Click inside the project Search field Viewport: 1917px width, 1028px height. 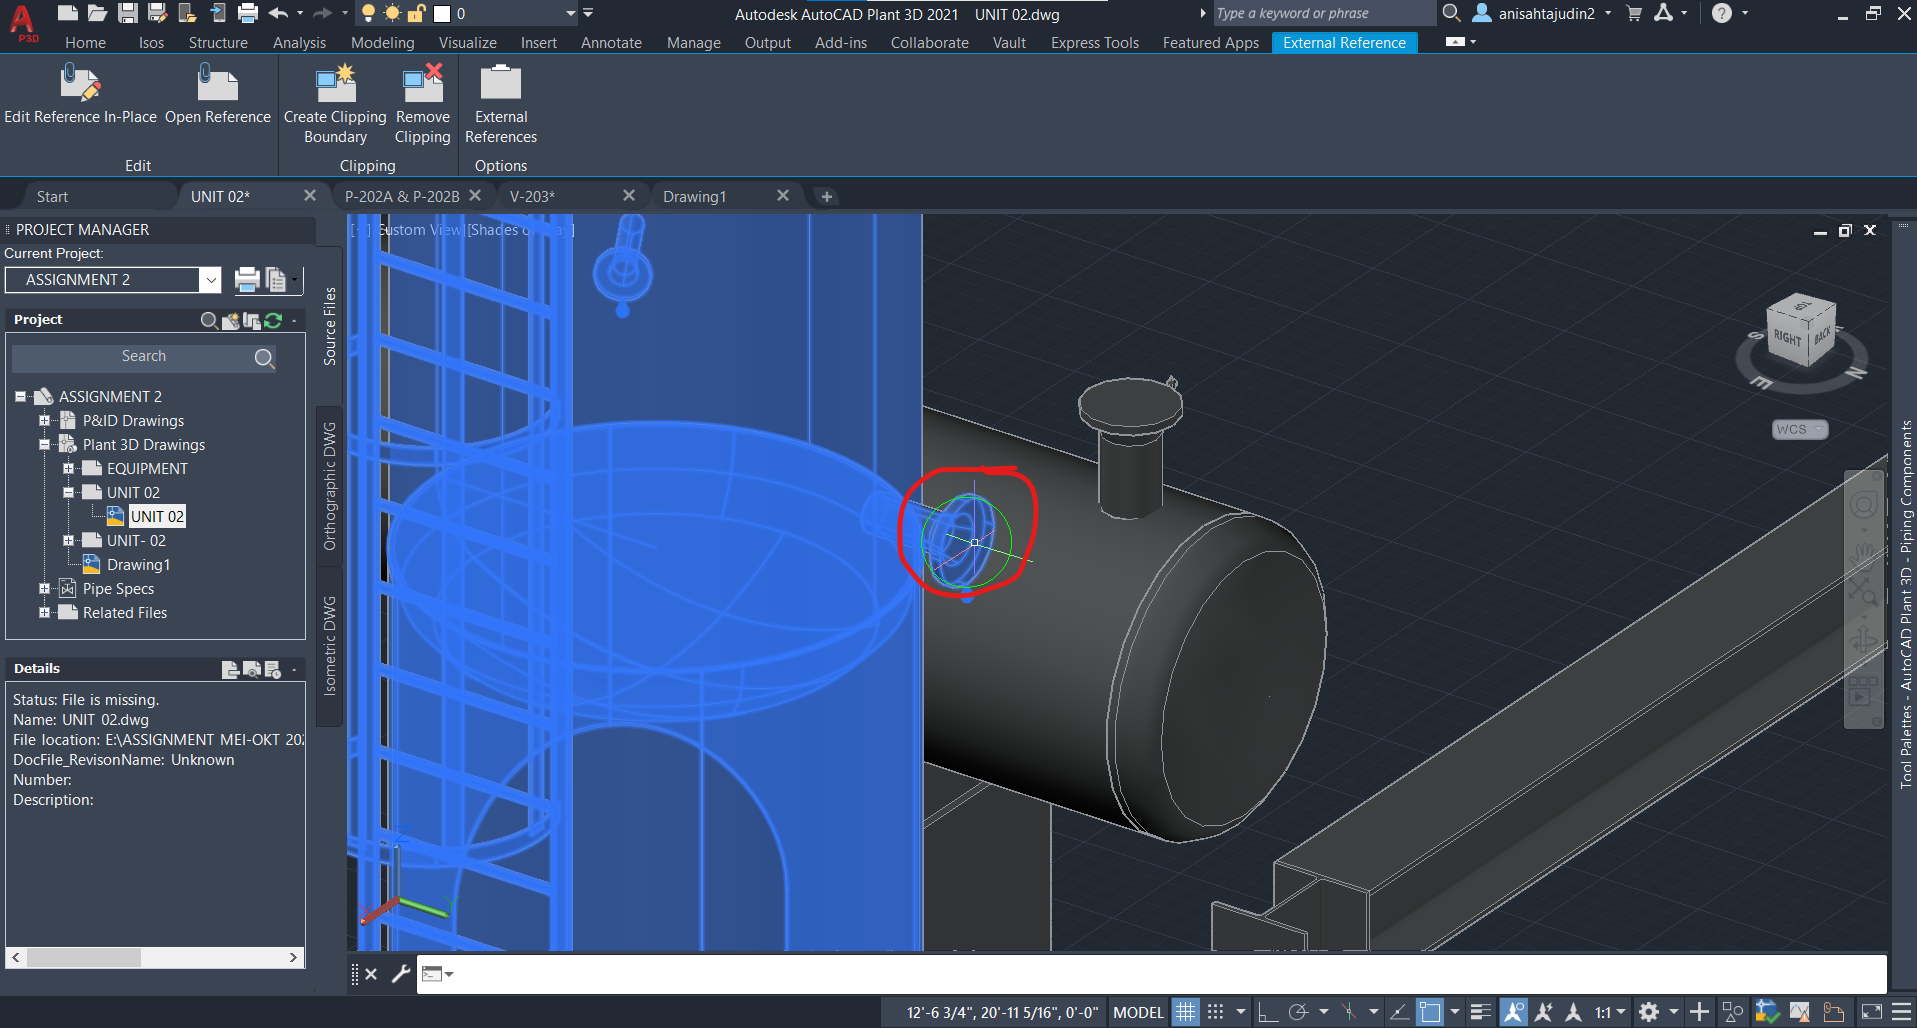tap(144, 357)
